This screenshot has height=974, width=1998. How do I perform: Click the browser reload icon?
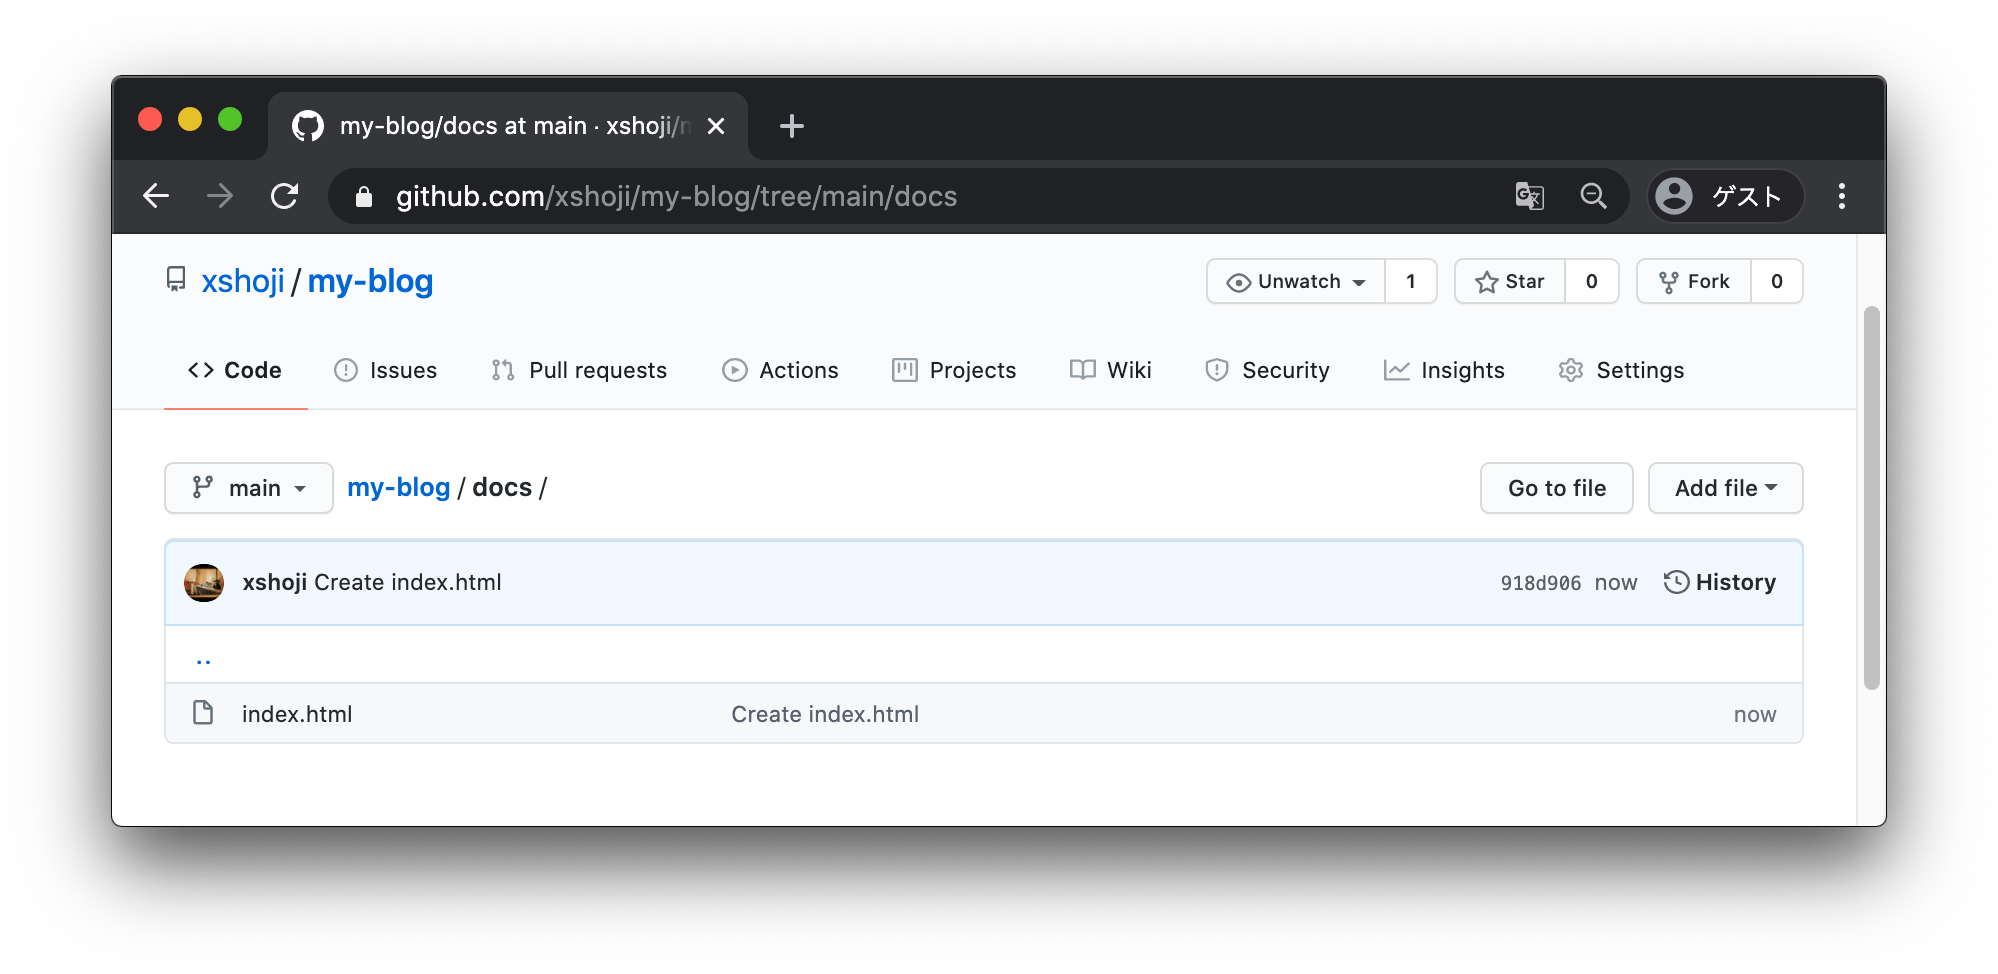[285, 196]
